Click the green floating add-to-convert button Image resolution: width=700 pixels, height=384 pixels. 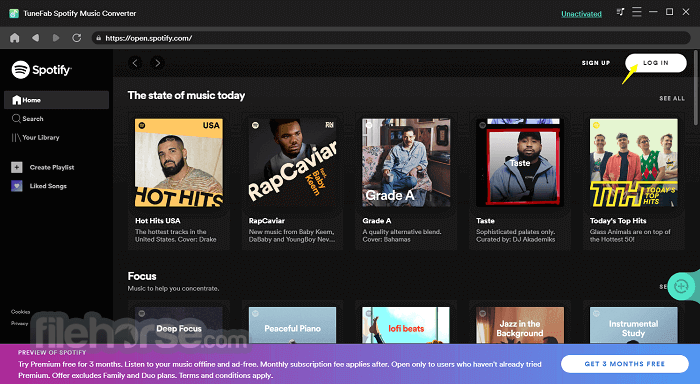[x=681, y=286]
